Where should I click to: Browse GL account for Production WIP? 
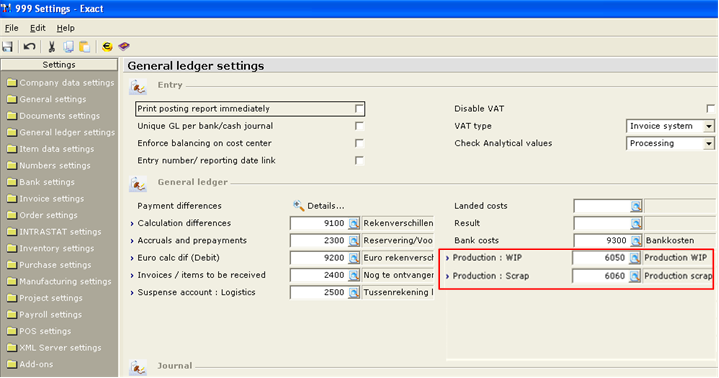[x=635, y=258]
